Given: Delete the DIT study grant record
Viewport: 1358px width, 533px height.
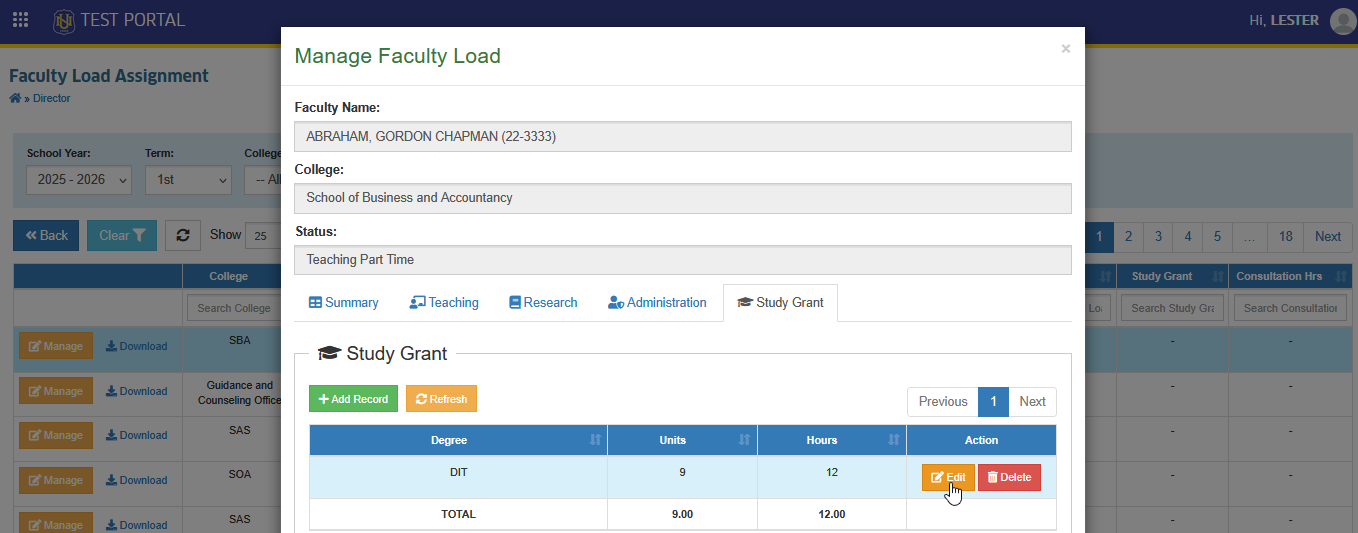Looking at the screenshot, I should pos(1009,477).
